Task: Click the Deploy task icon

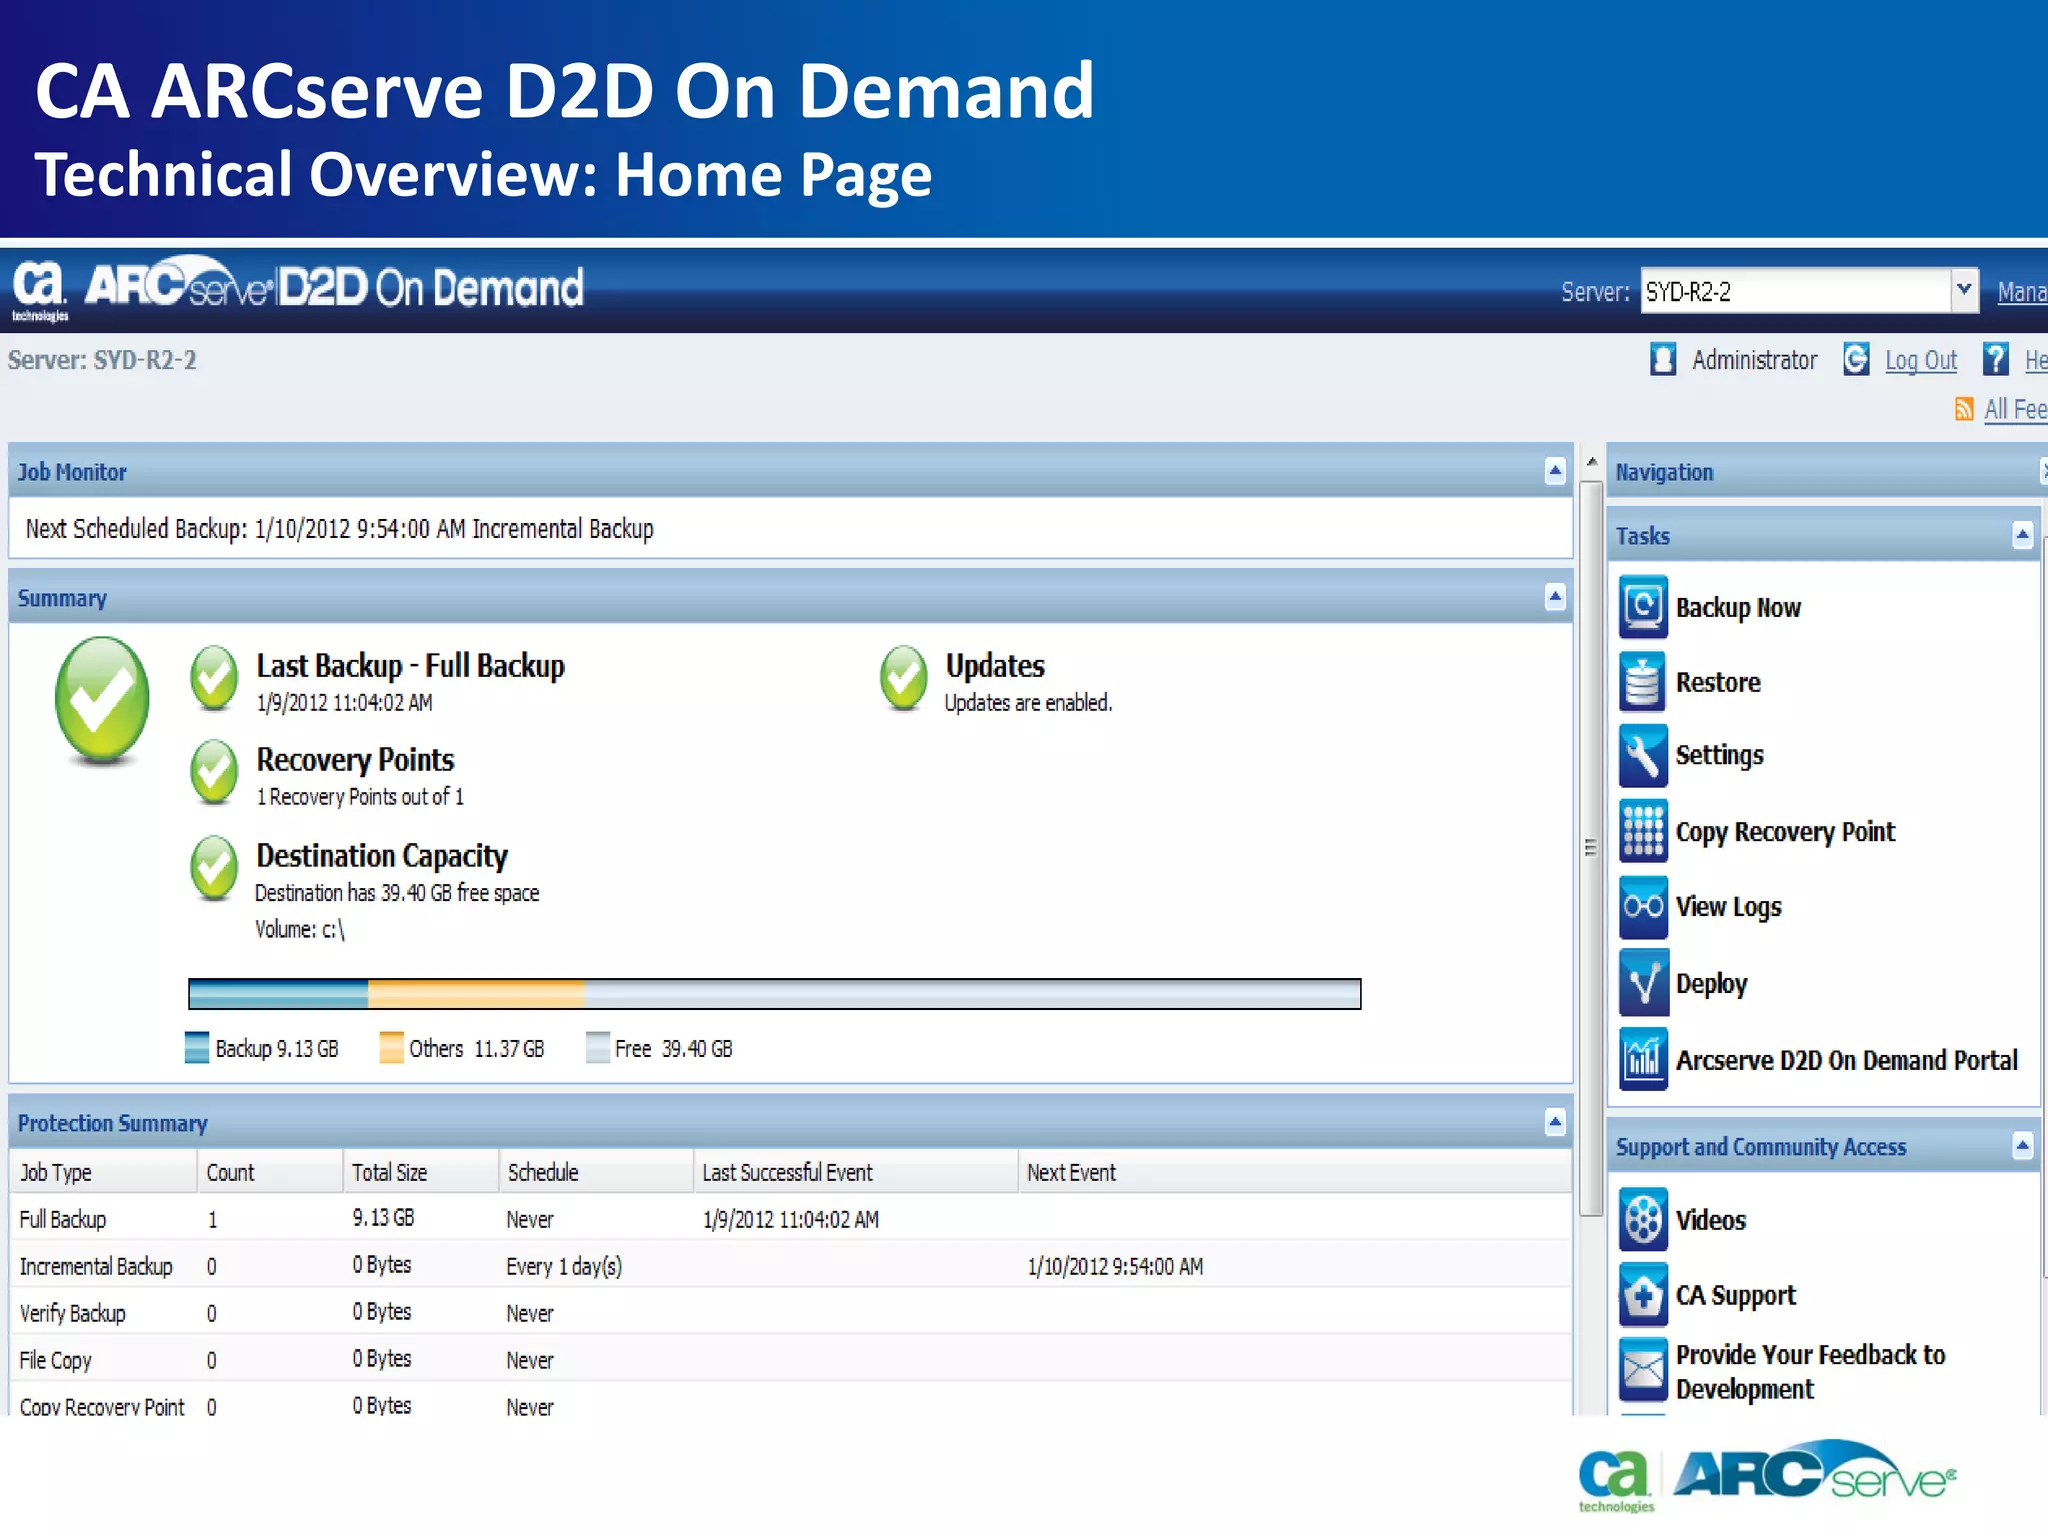Action: [x=1643, y=983]
